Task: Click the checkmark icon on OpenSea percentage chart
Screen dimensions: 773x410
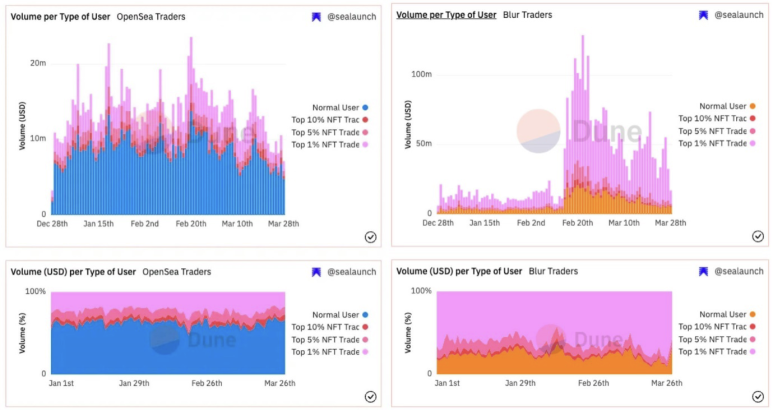Action: pos(371,397)
